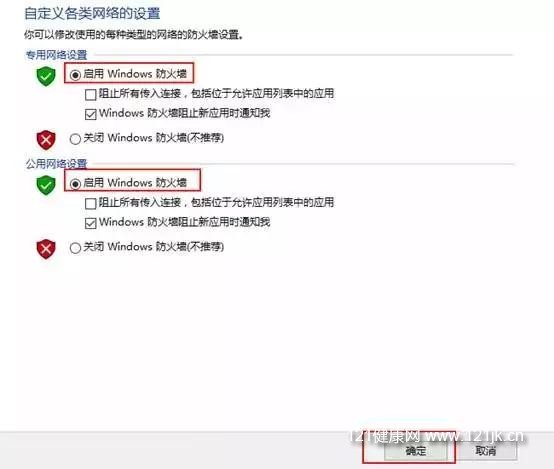554x469 pixels.
Task: Confirm settings with the 确定 button
Action: pos(416,451)
